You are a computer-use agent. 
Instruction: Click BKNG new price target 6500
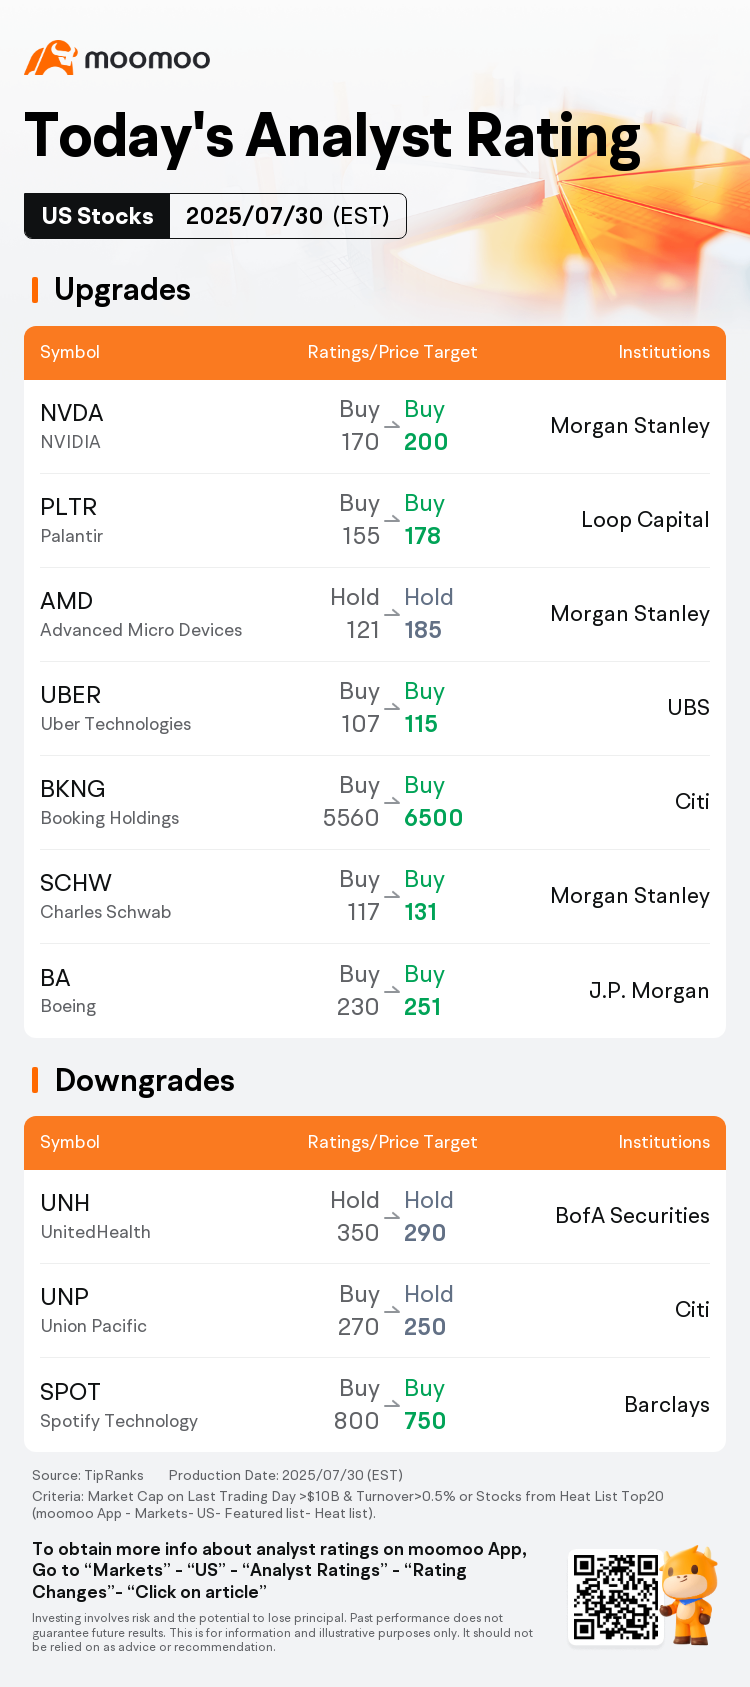coord(433,818)
